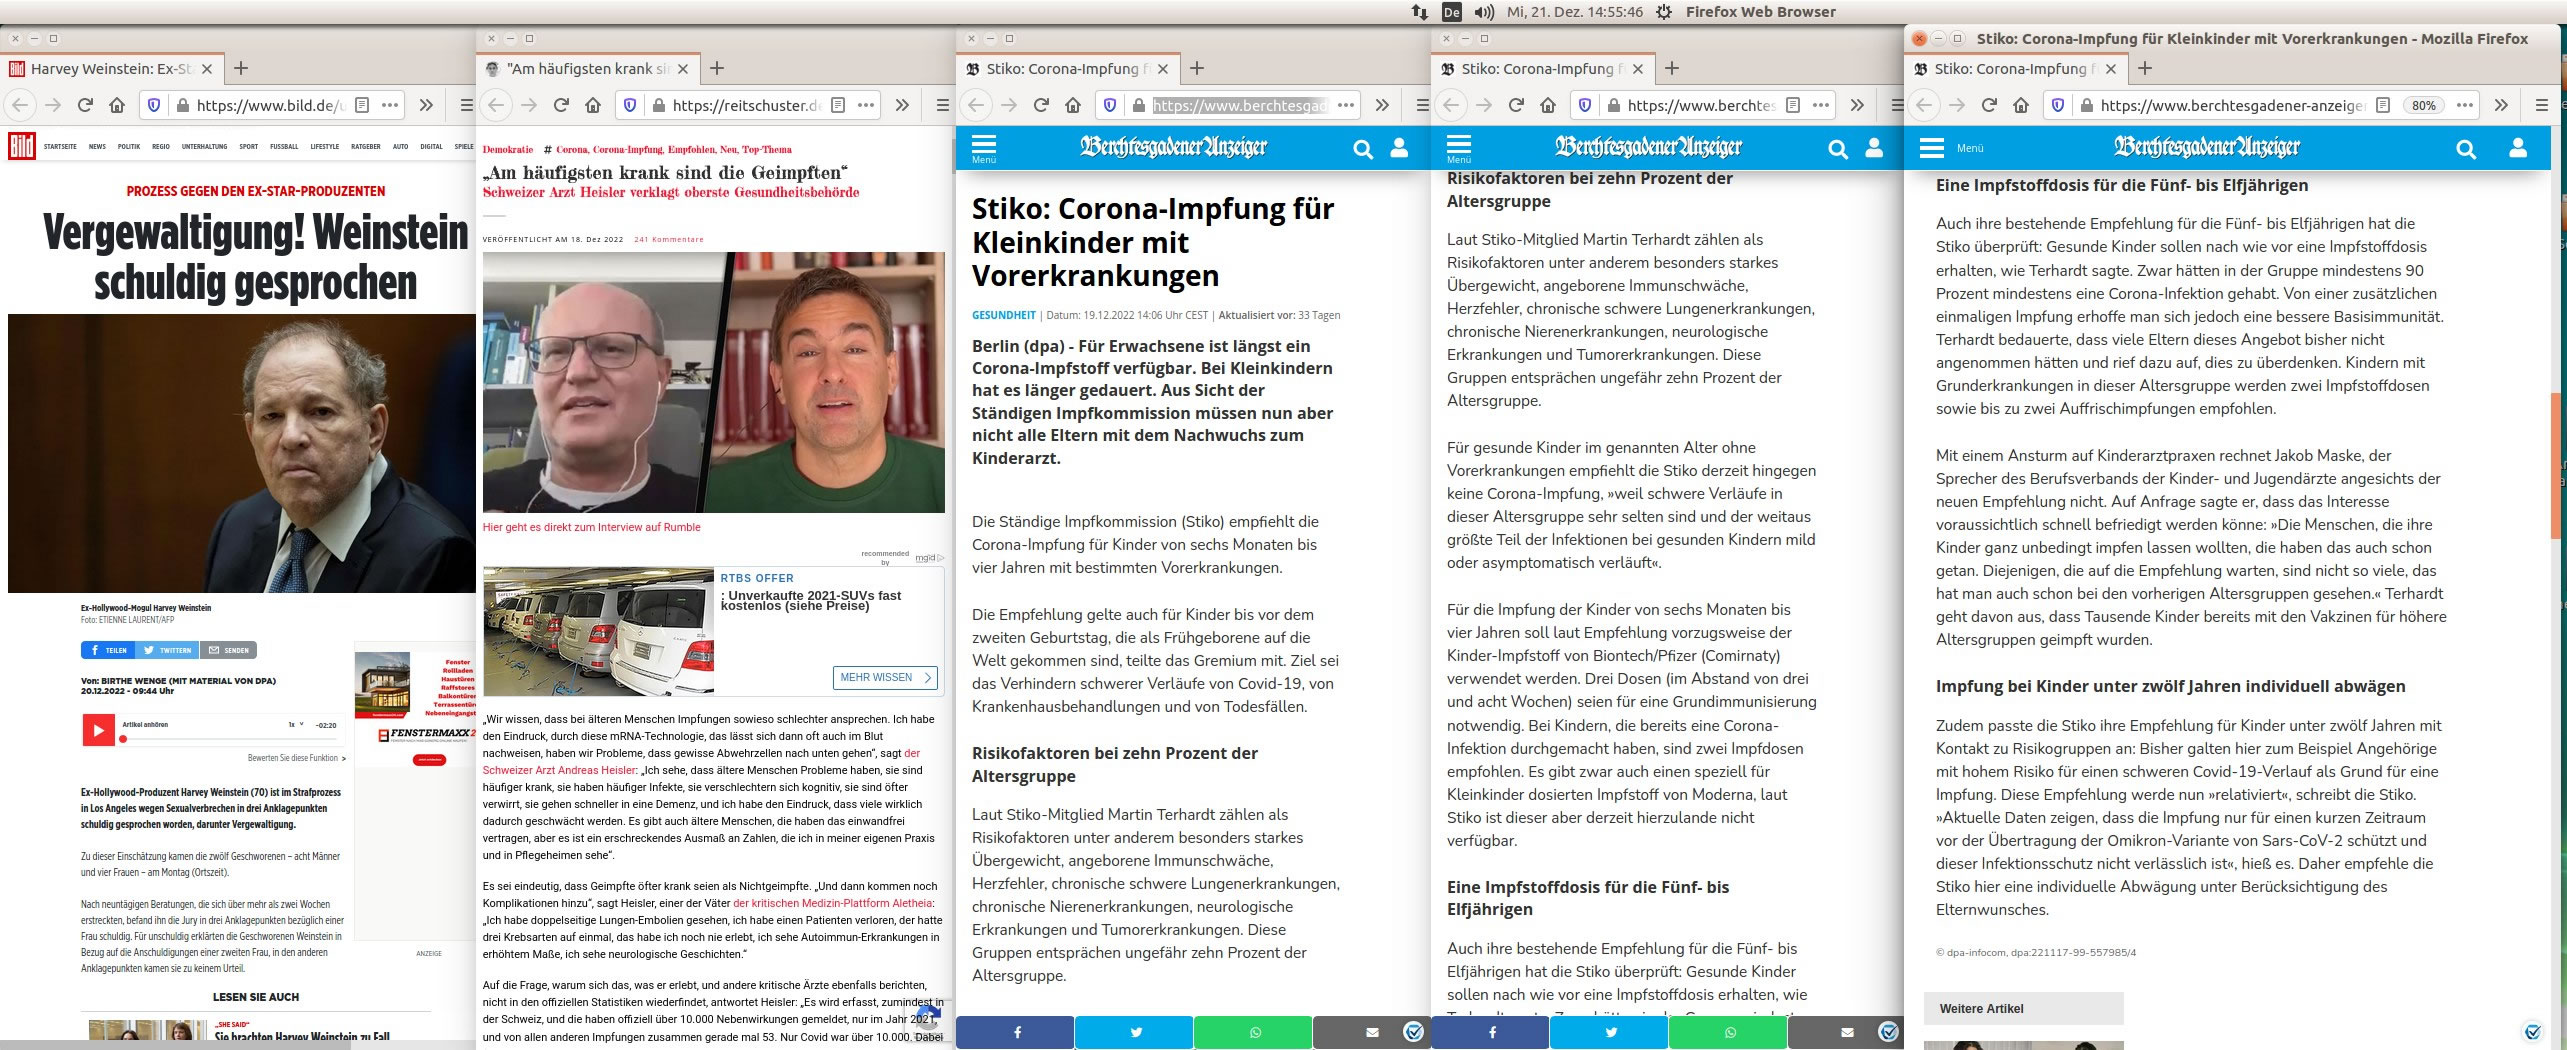Open the system settings gear in top panel
Screen dimensions: 2567x1050
click(1664, 12)
